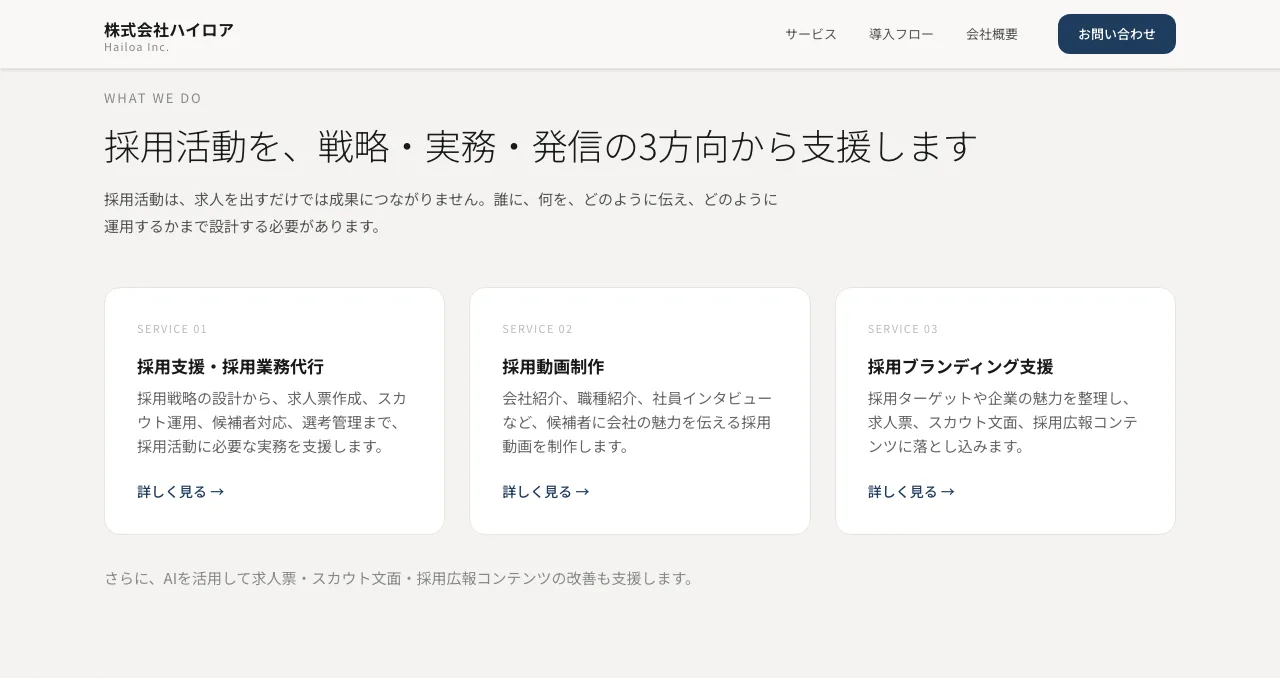Click 詳しく見る under 採用ブランディング支援
Viewport: 1280px width, 680px height.
[x=911, y=491]
